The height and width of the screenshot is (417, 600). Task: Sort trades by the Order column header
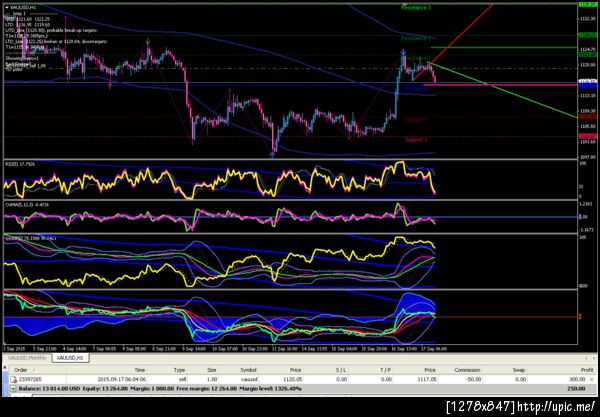21,370
